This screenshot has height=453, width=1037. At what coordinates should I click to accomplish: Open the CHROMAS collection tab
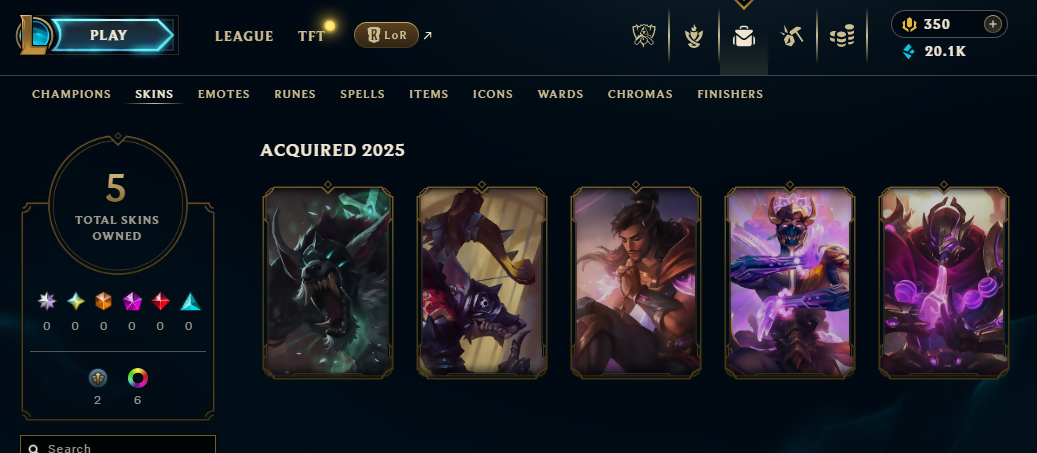click(640, 94)
